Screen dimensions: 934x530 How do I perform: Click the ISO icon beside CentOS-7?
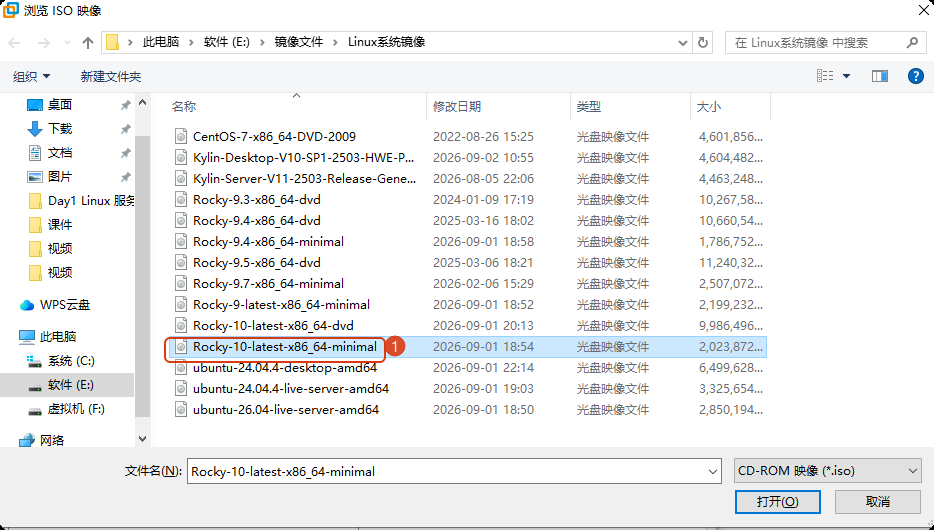click(181, 136)
